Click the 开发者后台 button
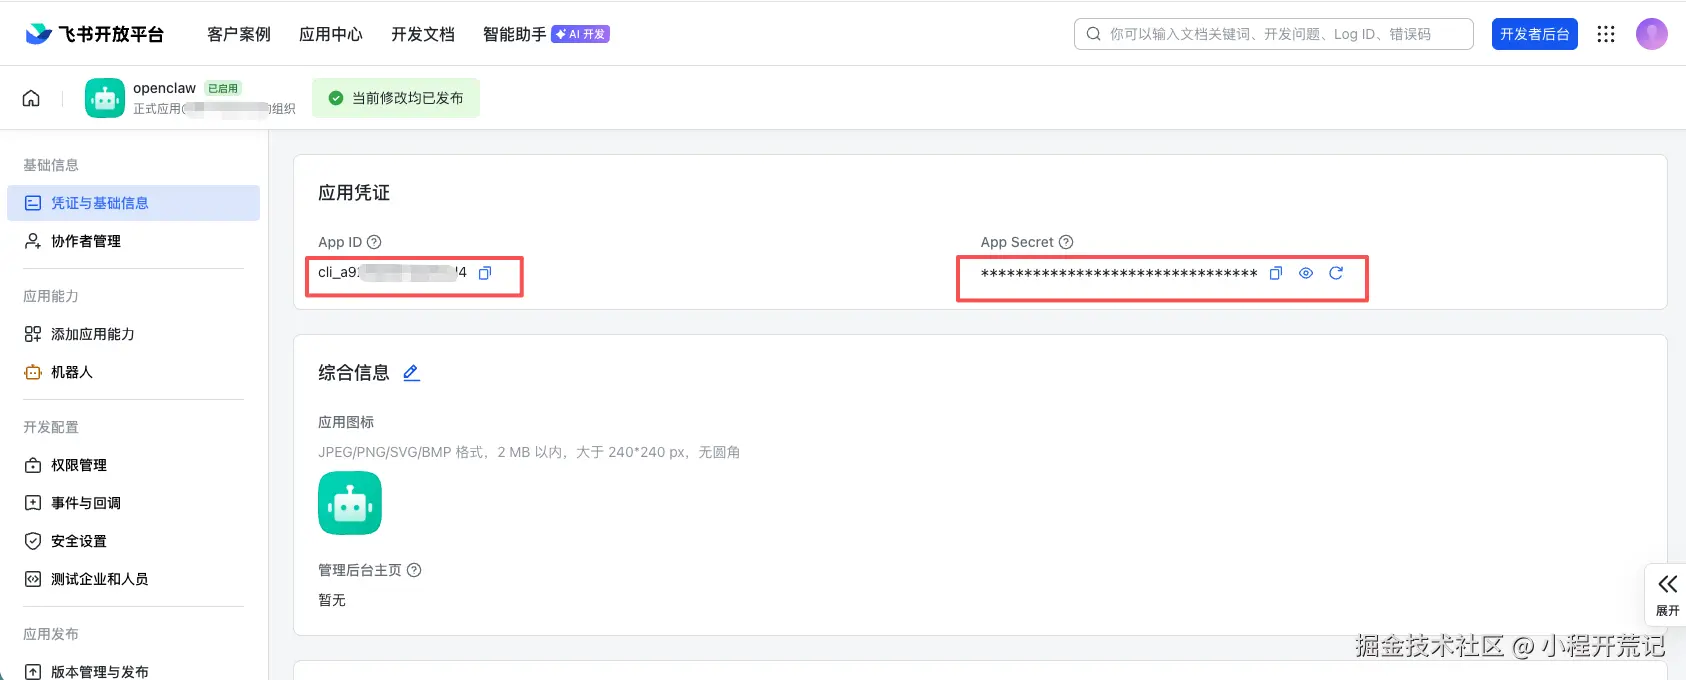Screen dimensions: 1686x680 (x=1534, y=34)
